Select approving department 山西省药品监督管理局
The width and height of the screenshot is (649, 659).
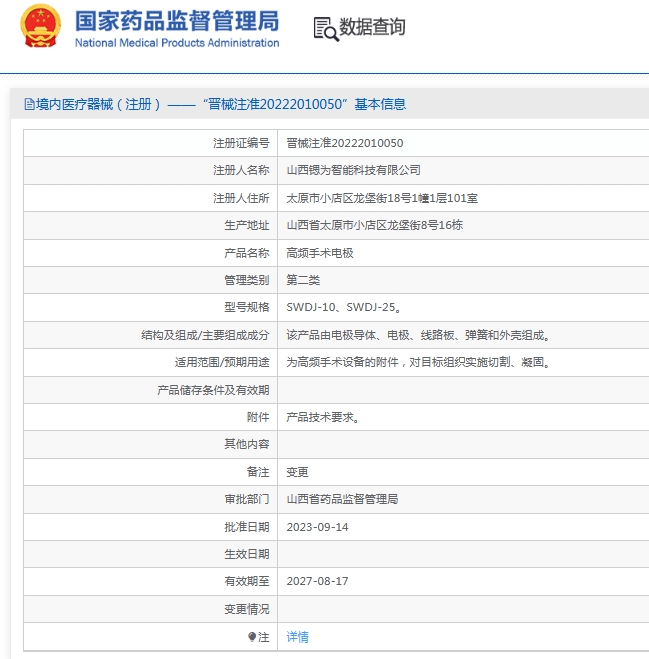click(x=342, y=499)
